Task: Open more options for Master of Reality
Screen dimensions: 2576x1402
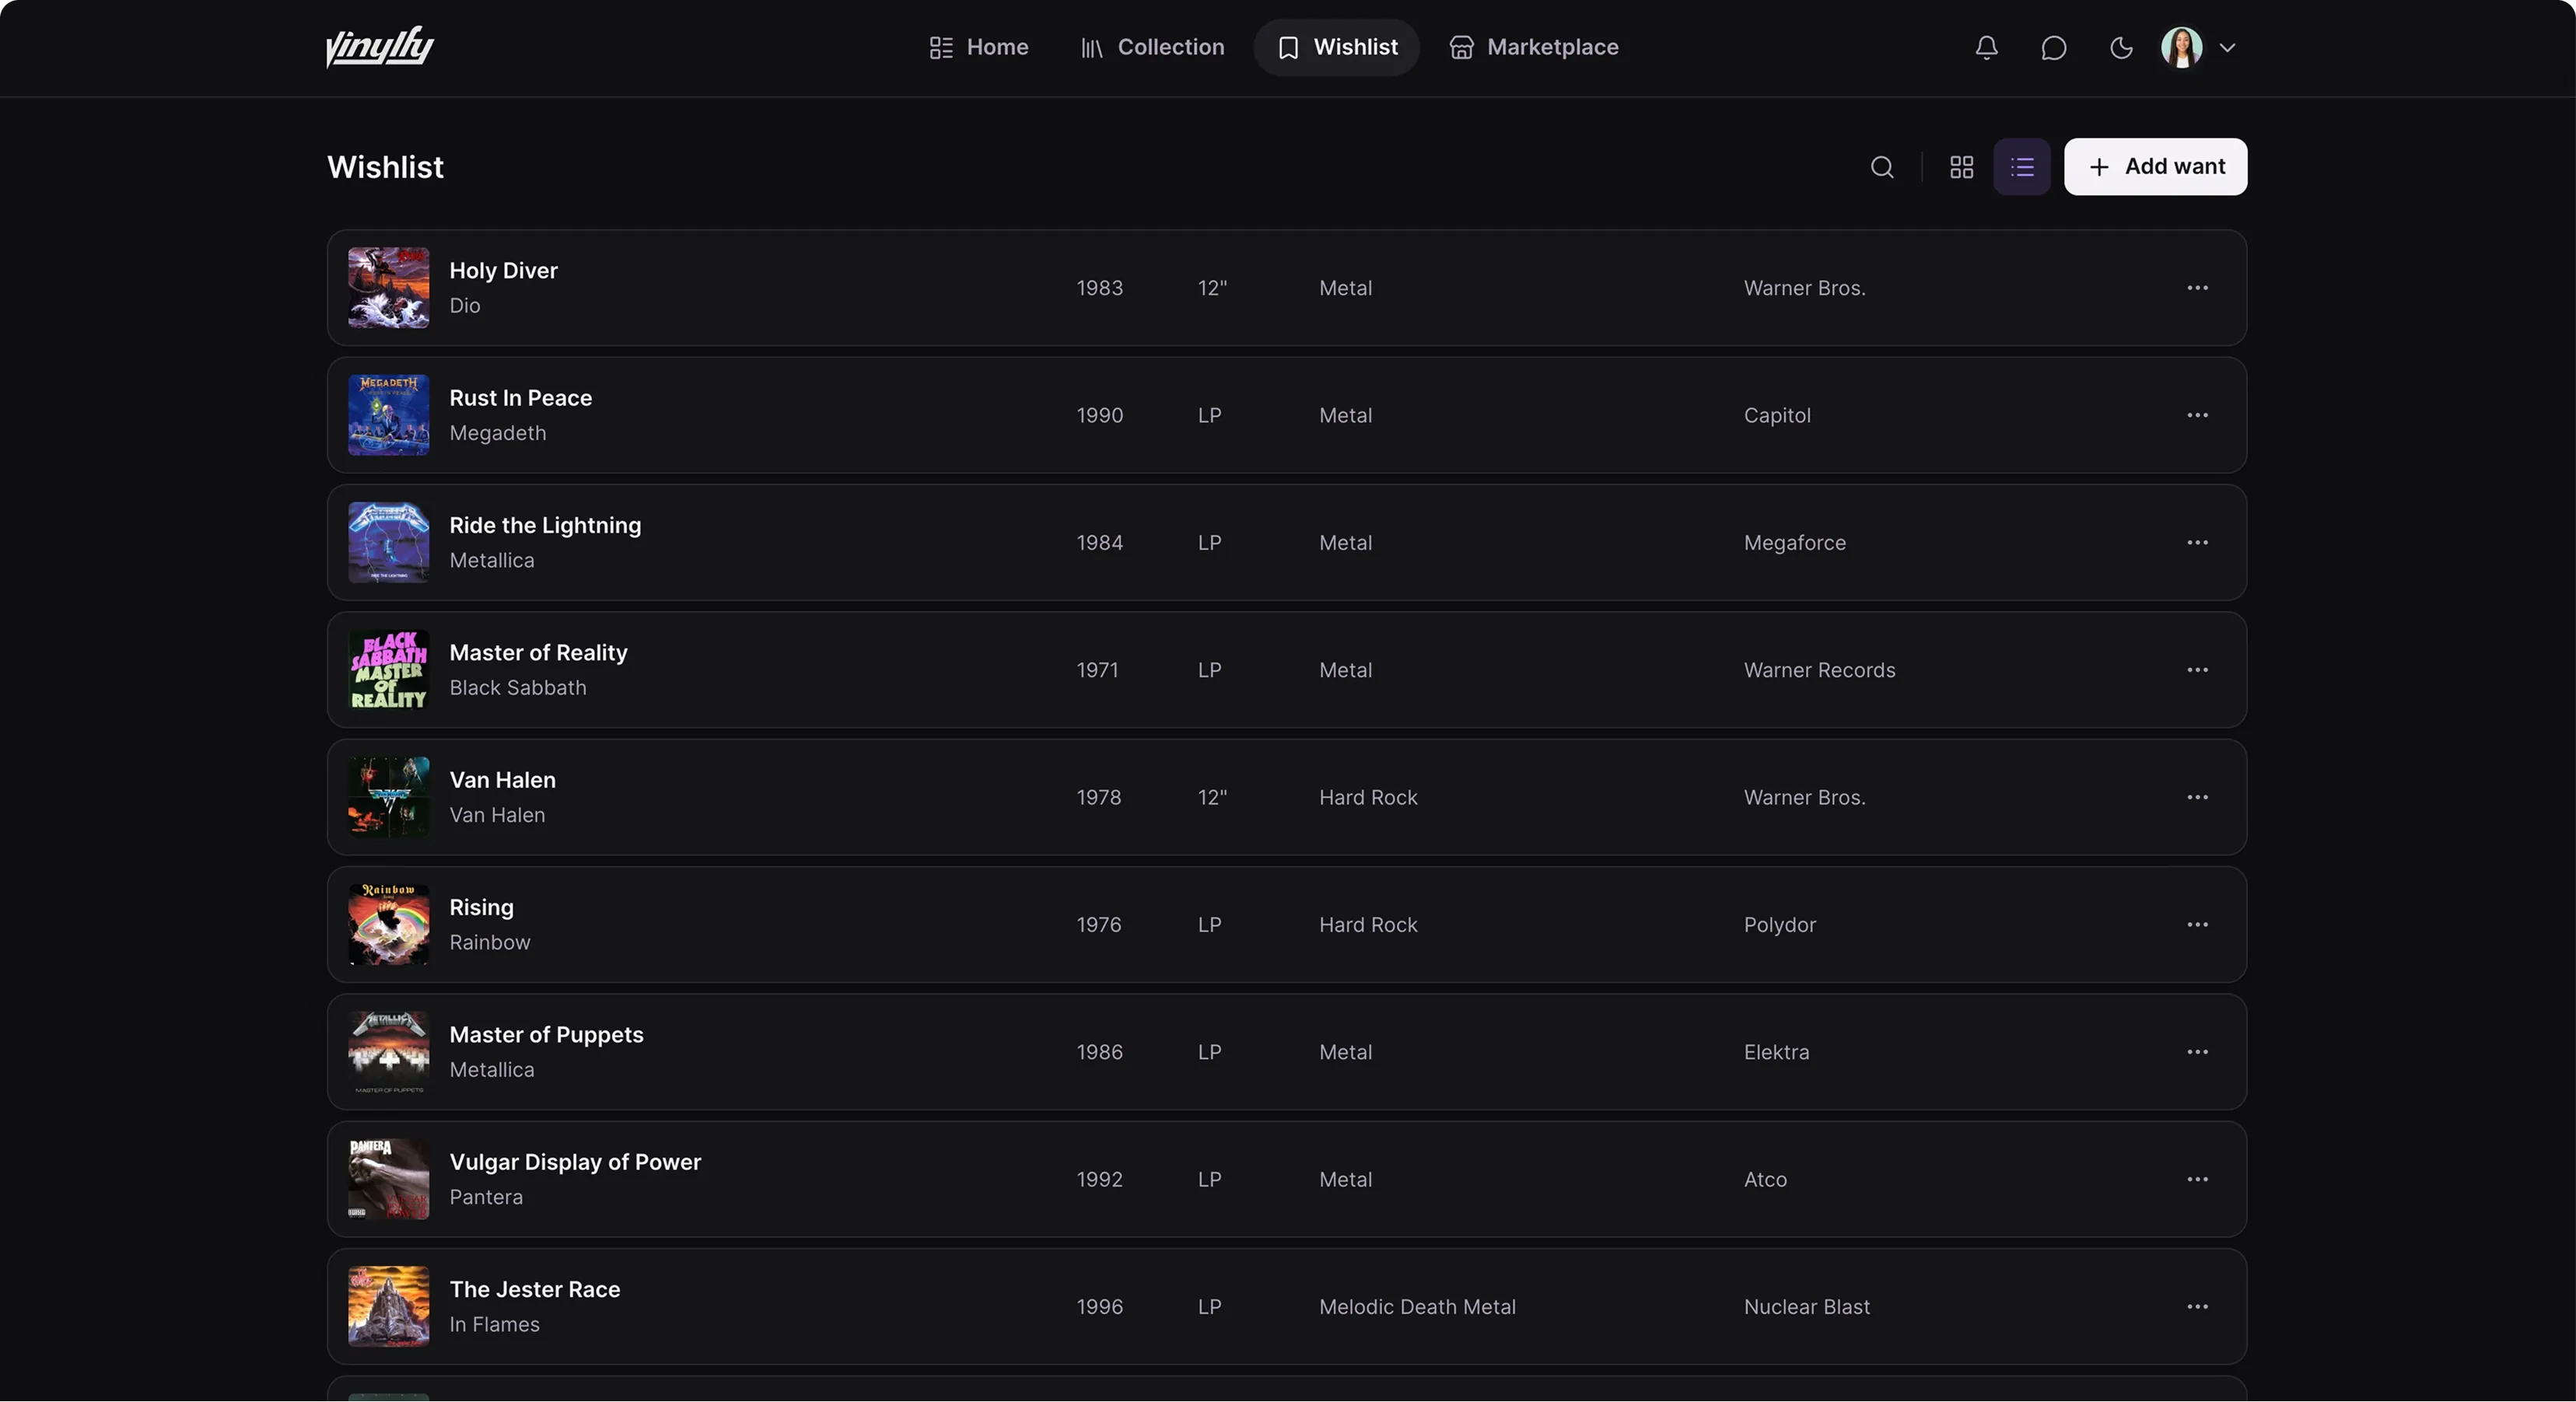Action: [2197, 670]
